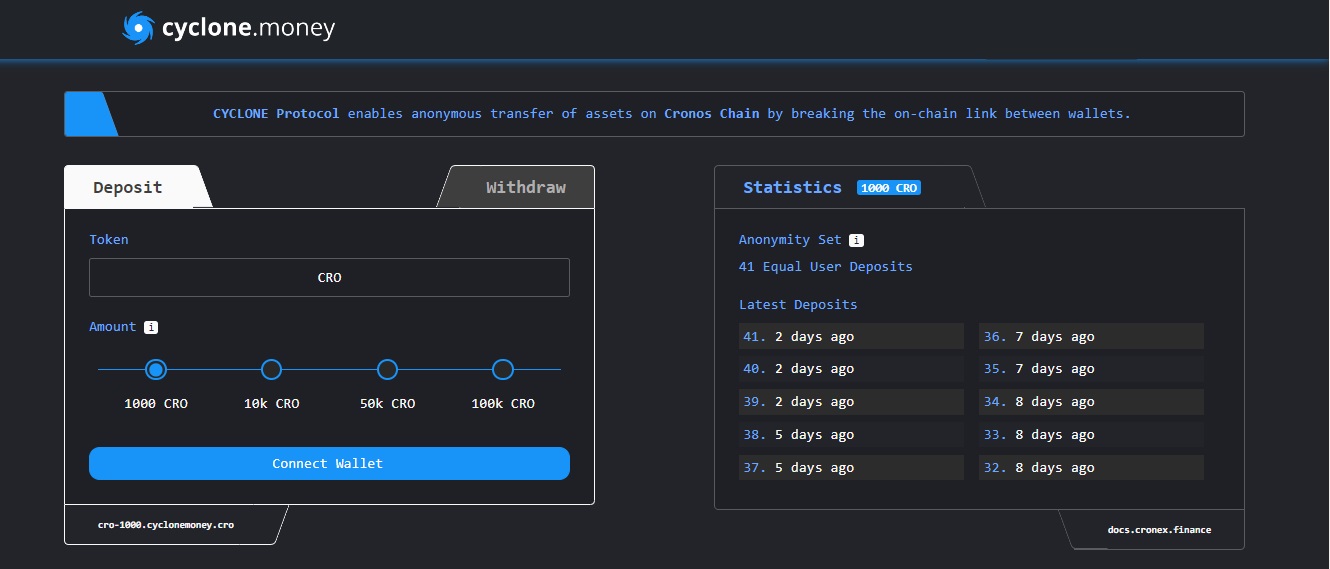Viewport: 1330px width, 569px height.
Task: Open the cro-1000.cyclonemoney.cro link
Action: tap(166, 524)
